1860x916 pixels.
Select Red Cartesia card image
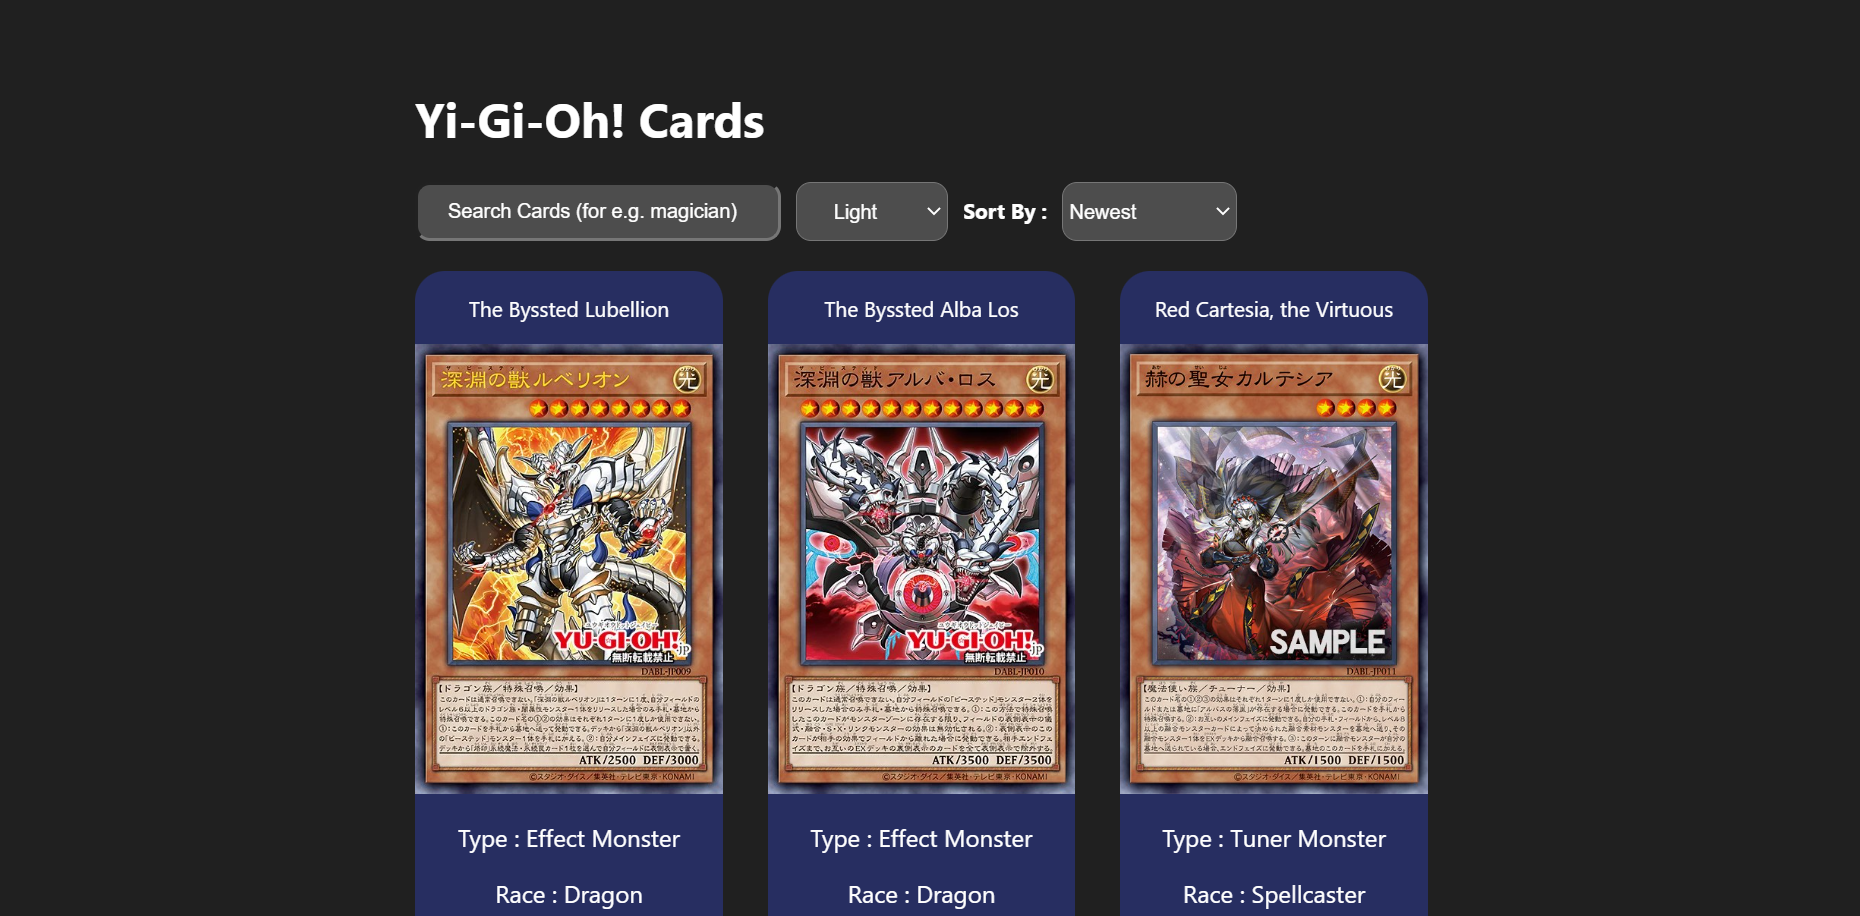pos(1274,569)
